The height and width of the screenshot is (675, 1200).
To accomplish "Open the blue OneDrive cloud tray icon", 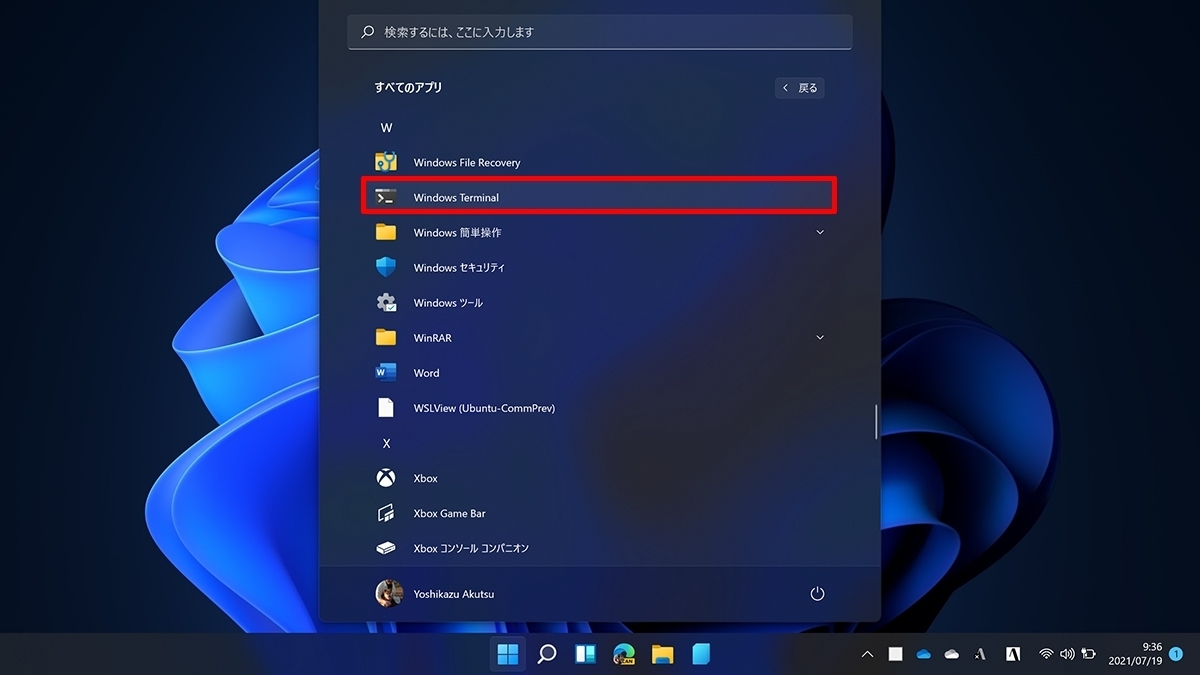I will tap(924, 654).
